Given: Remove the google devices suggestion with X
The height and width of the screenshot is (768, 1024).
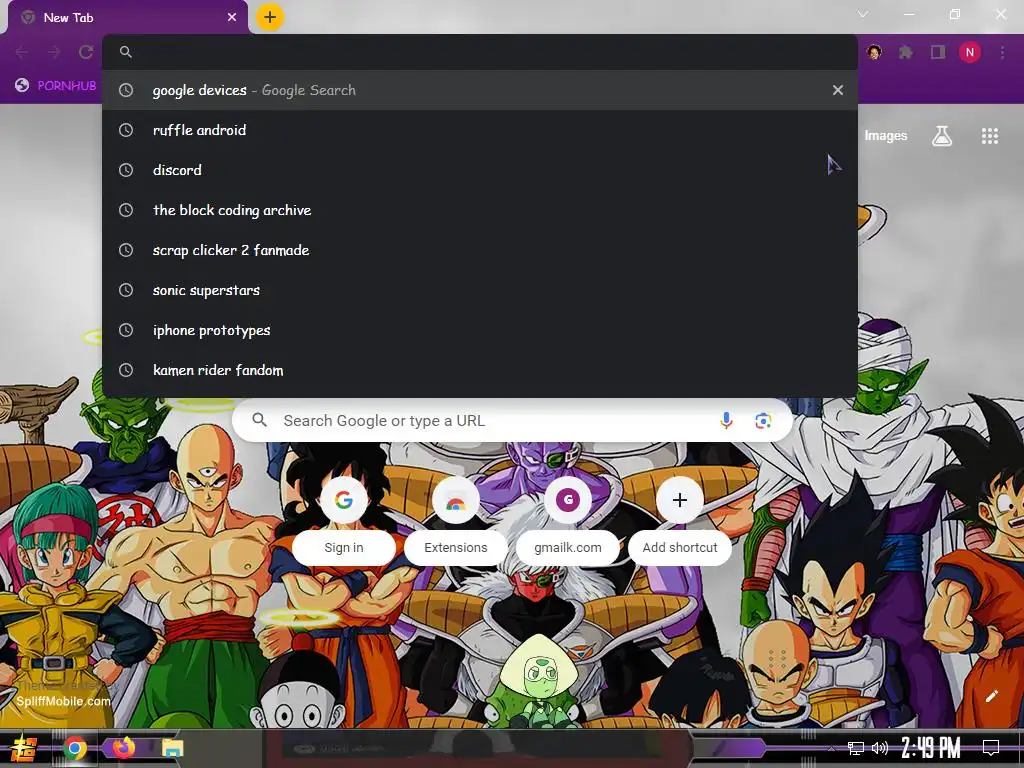Looking at the screenshot, I should (x=838, y=90).
